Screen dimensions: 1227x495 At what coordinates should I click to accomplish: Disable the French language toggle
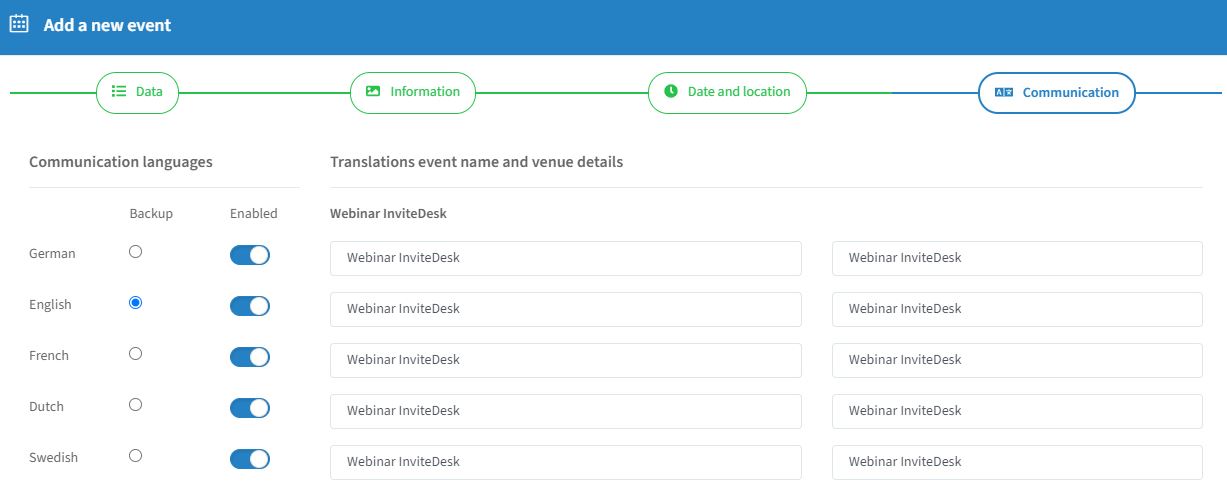(x=250, y=357)
